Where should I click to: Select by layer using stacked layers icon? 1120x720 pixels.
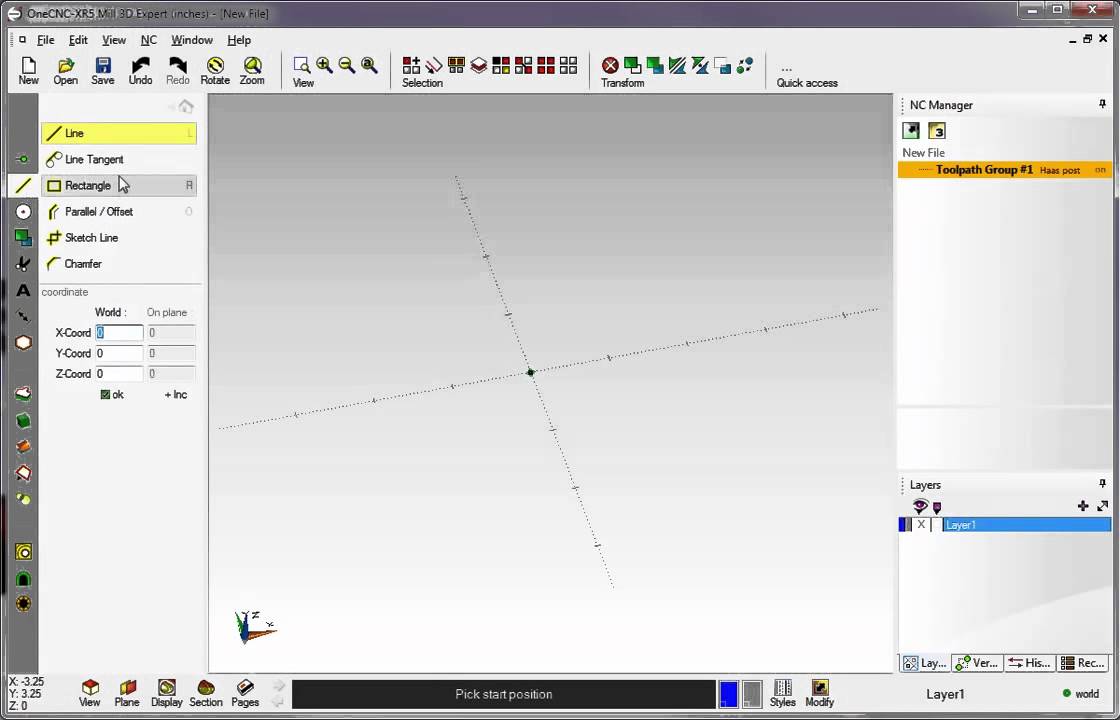click(479, 66)
